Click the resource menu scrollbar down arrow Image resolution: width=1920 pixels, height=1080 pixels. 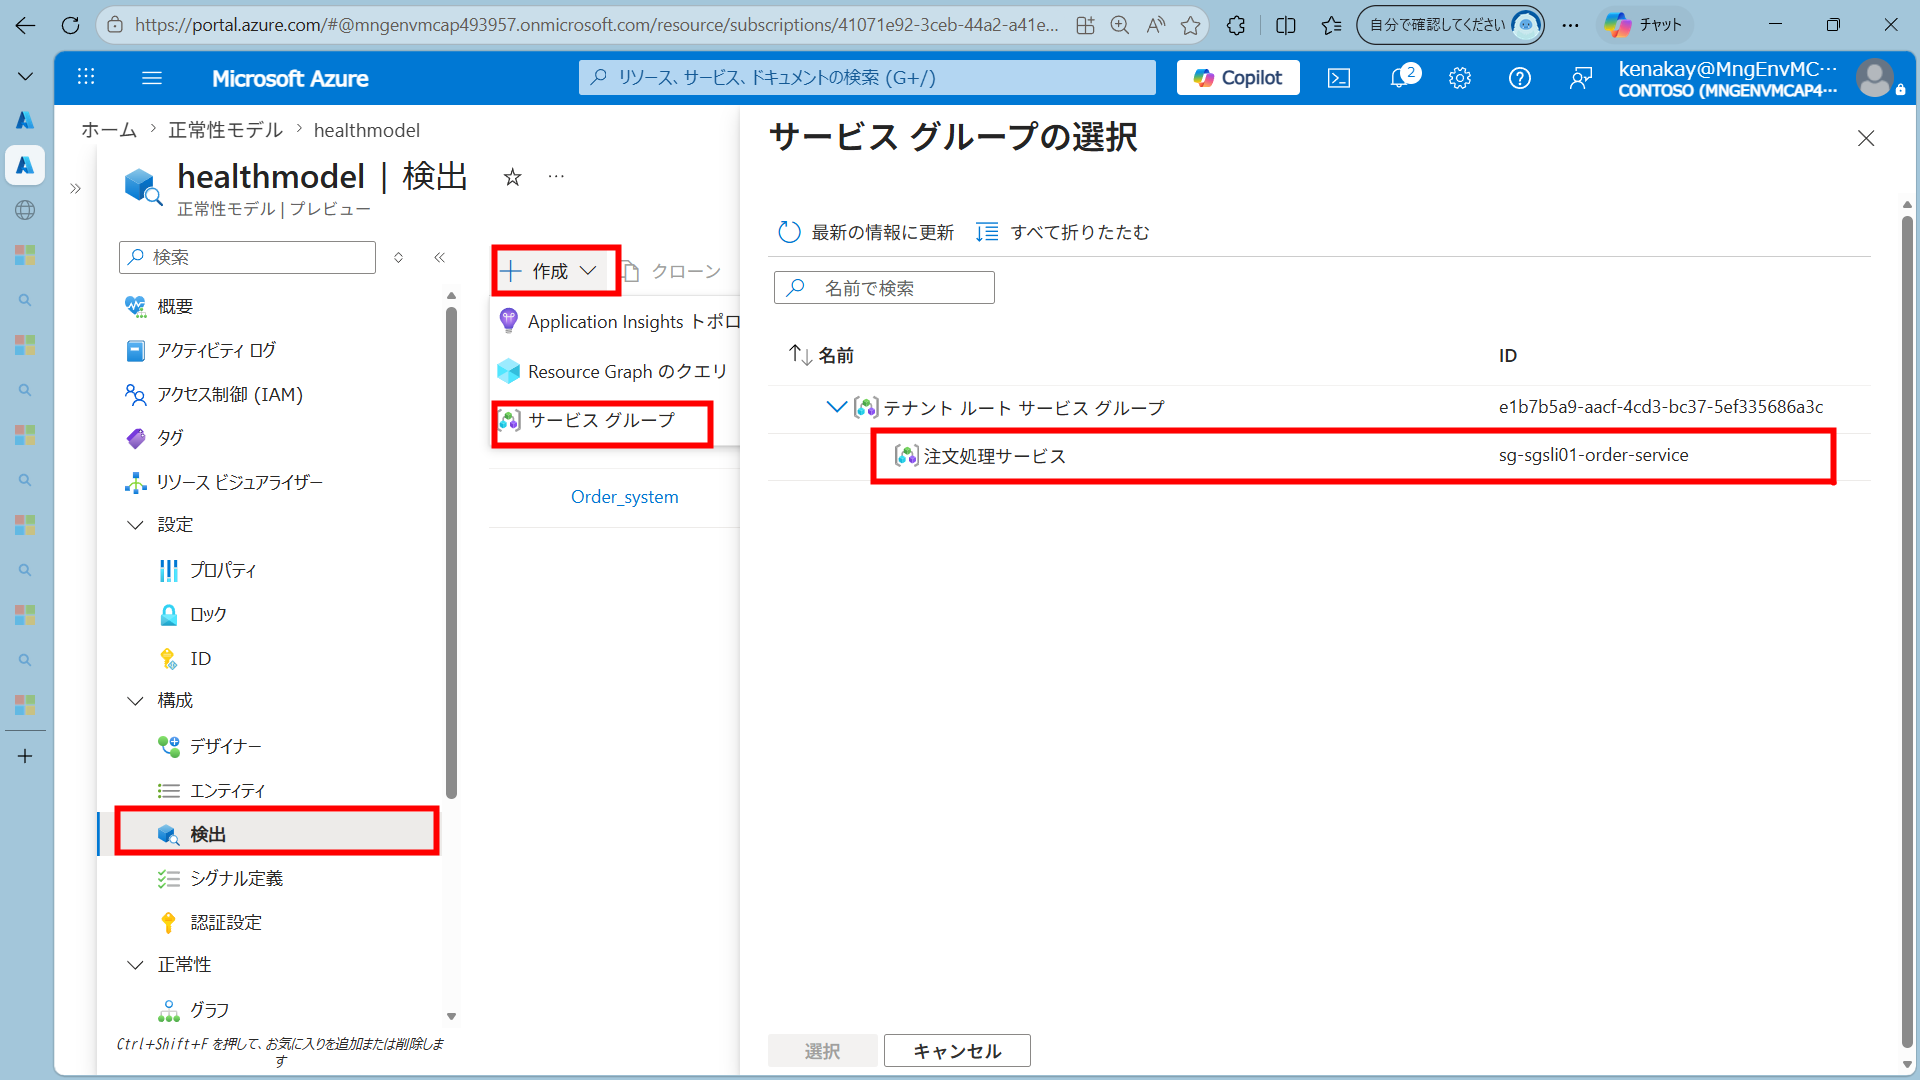(x=451, y=1016)
